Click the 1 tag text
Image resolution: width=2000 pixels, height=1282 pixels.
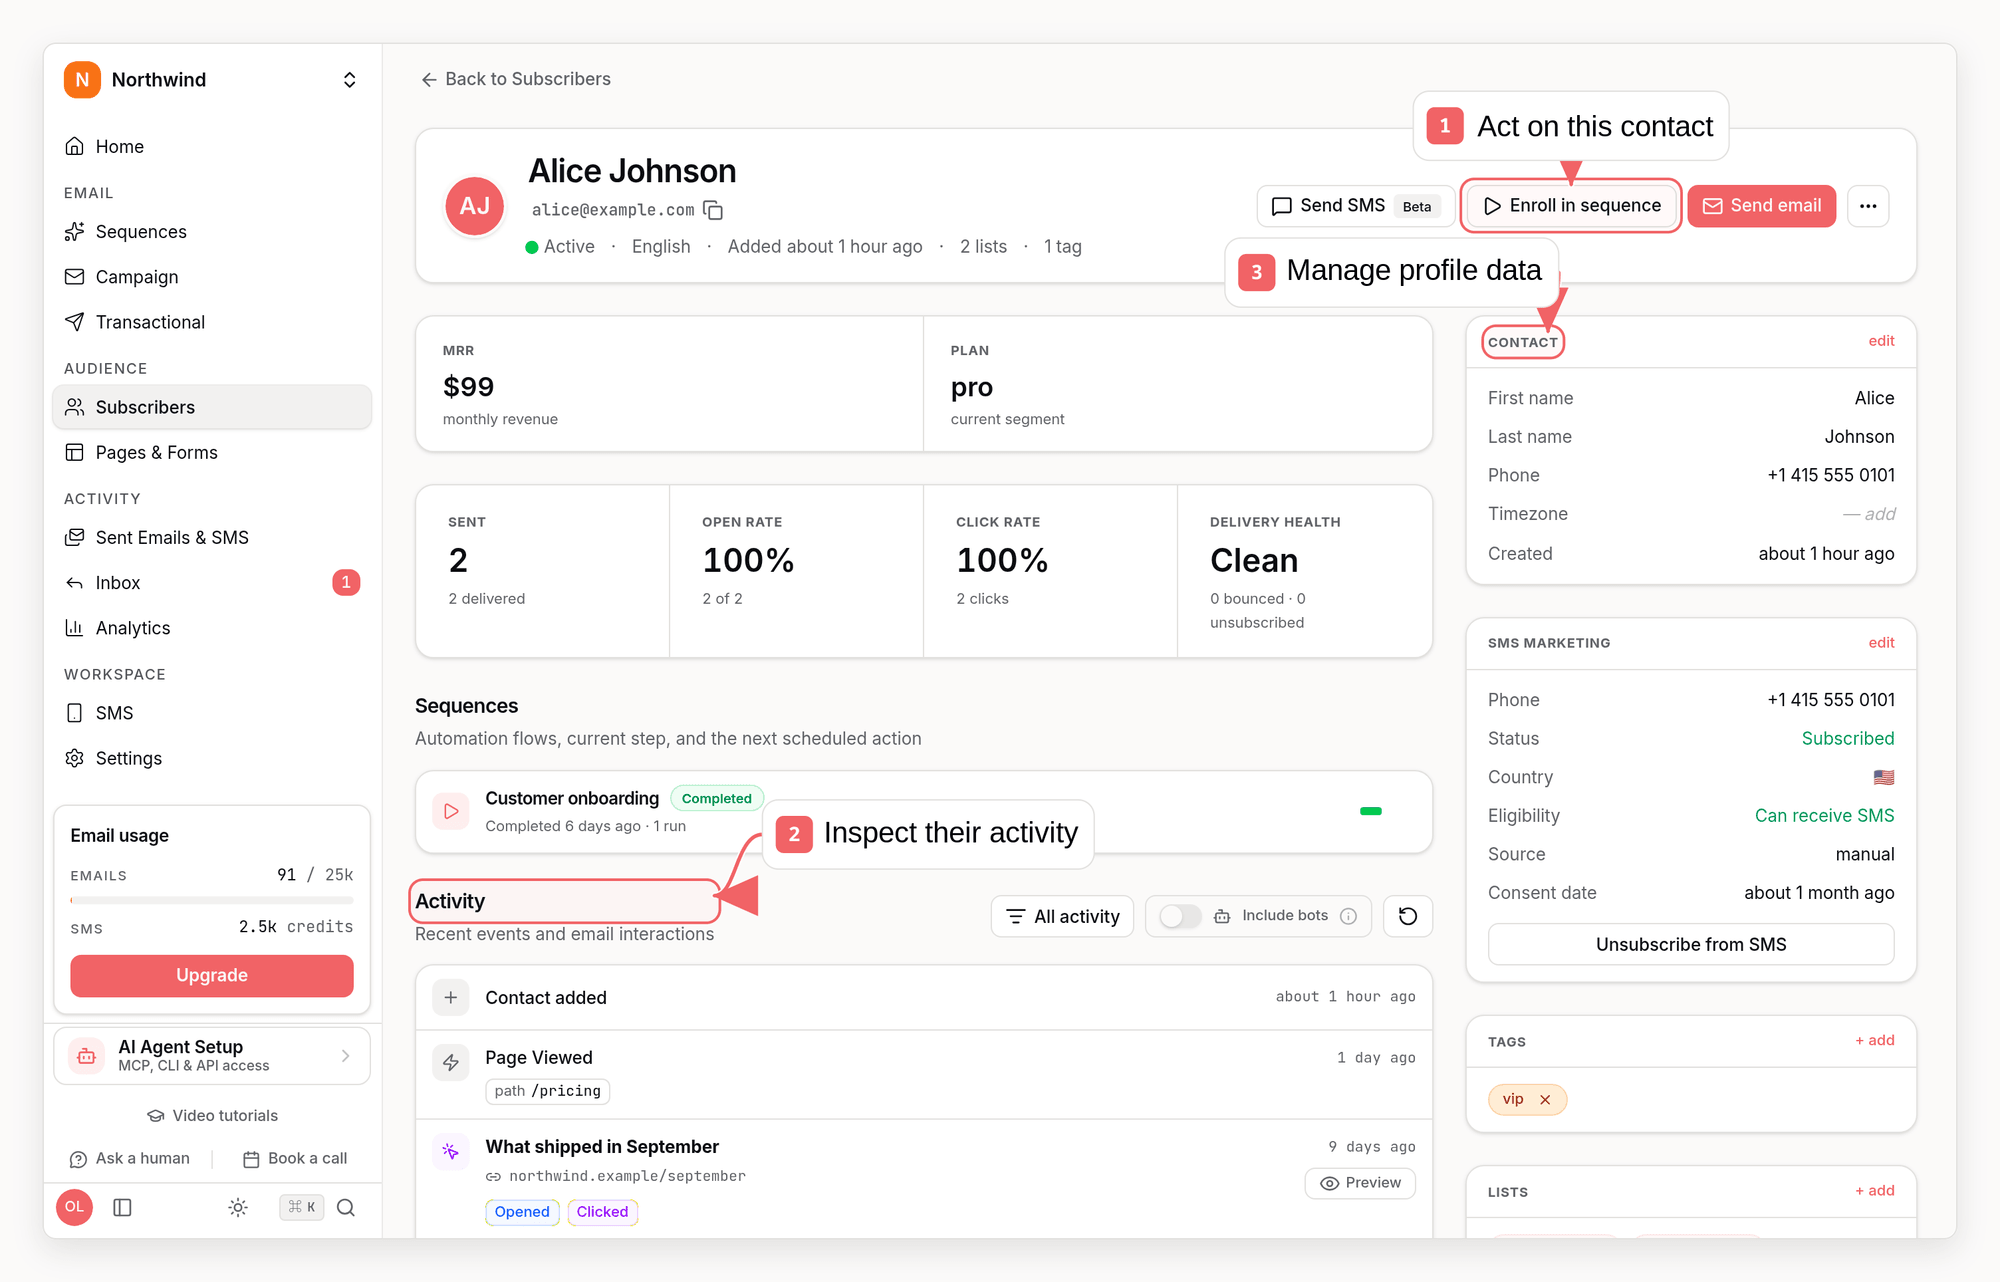[1063, 247]
